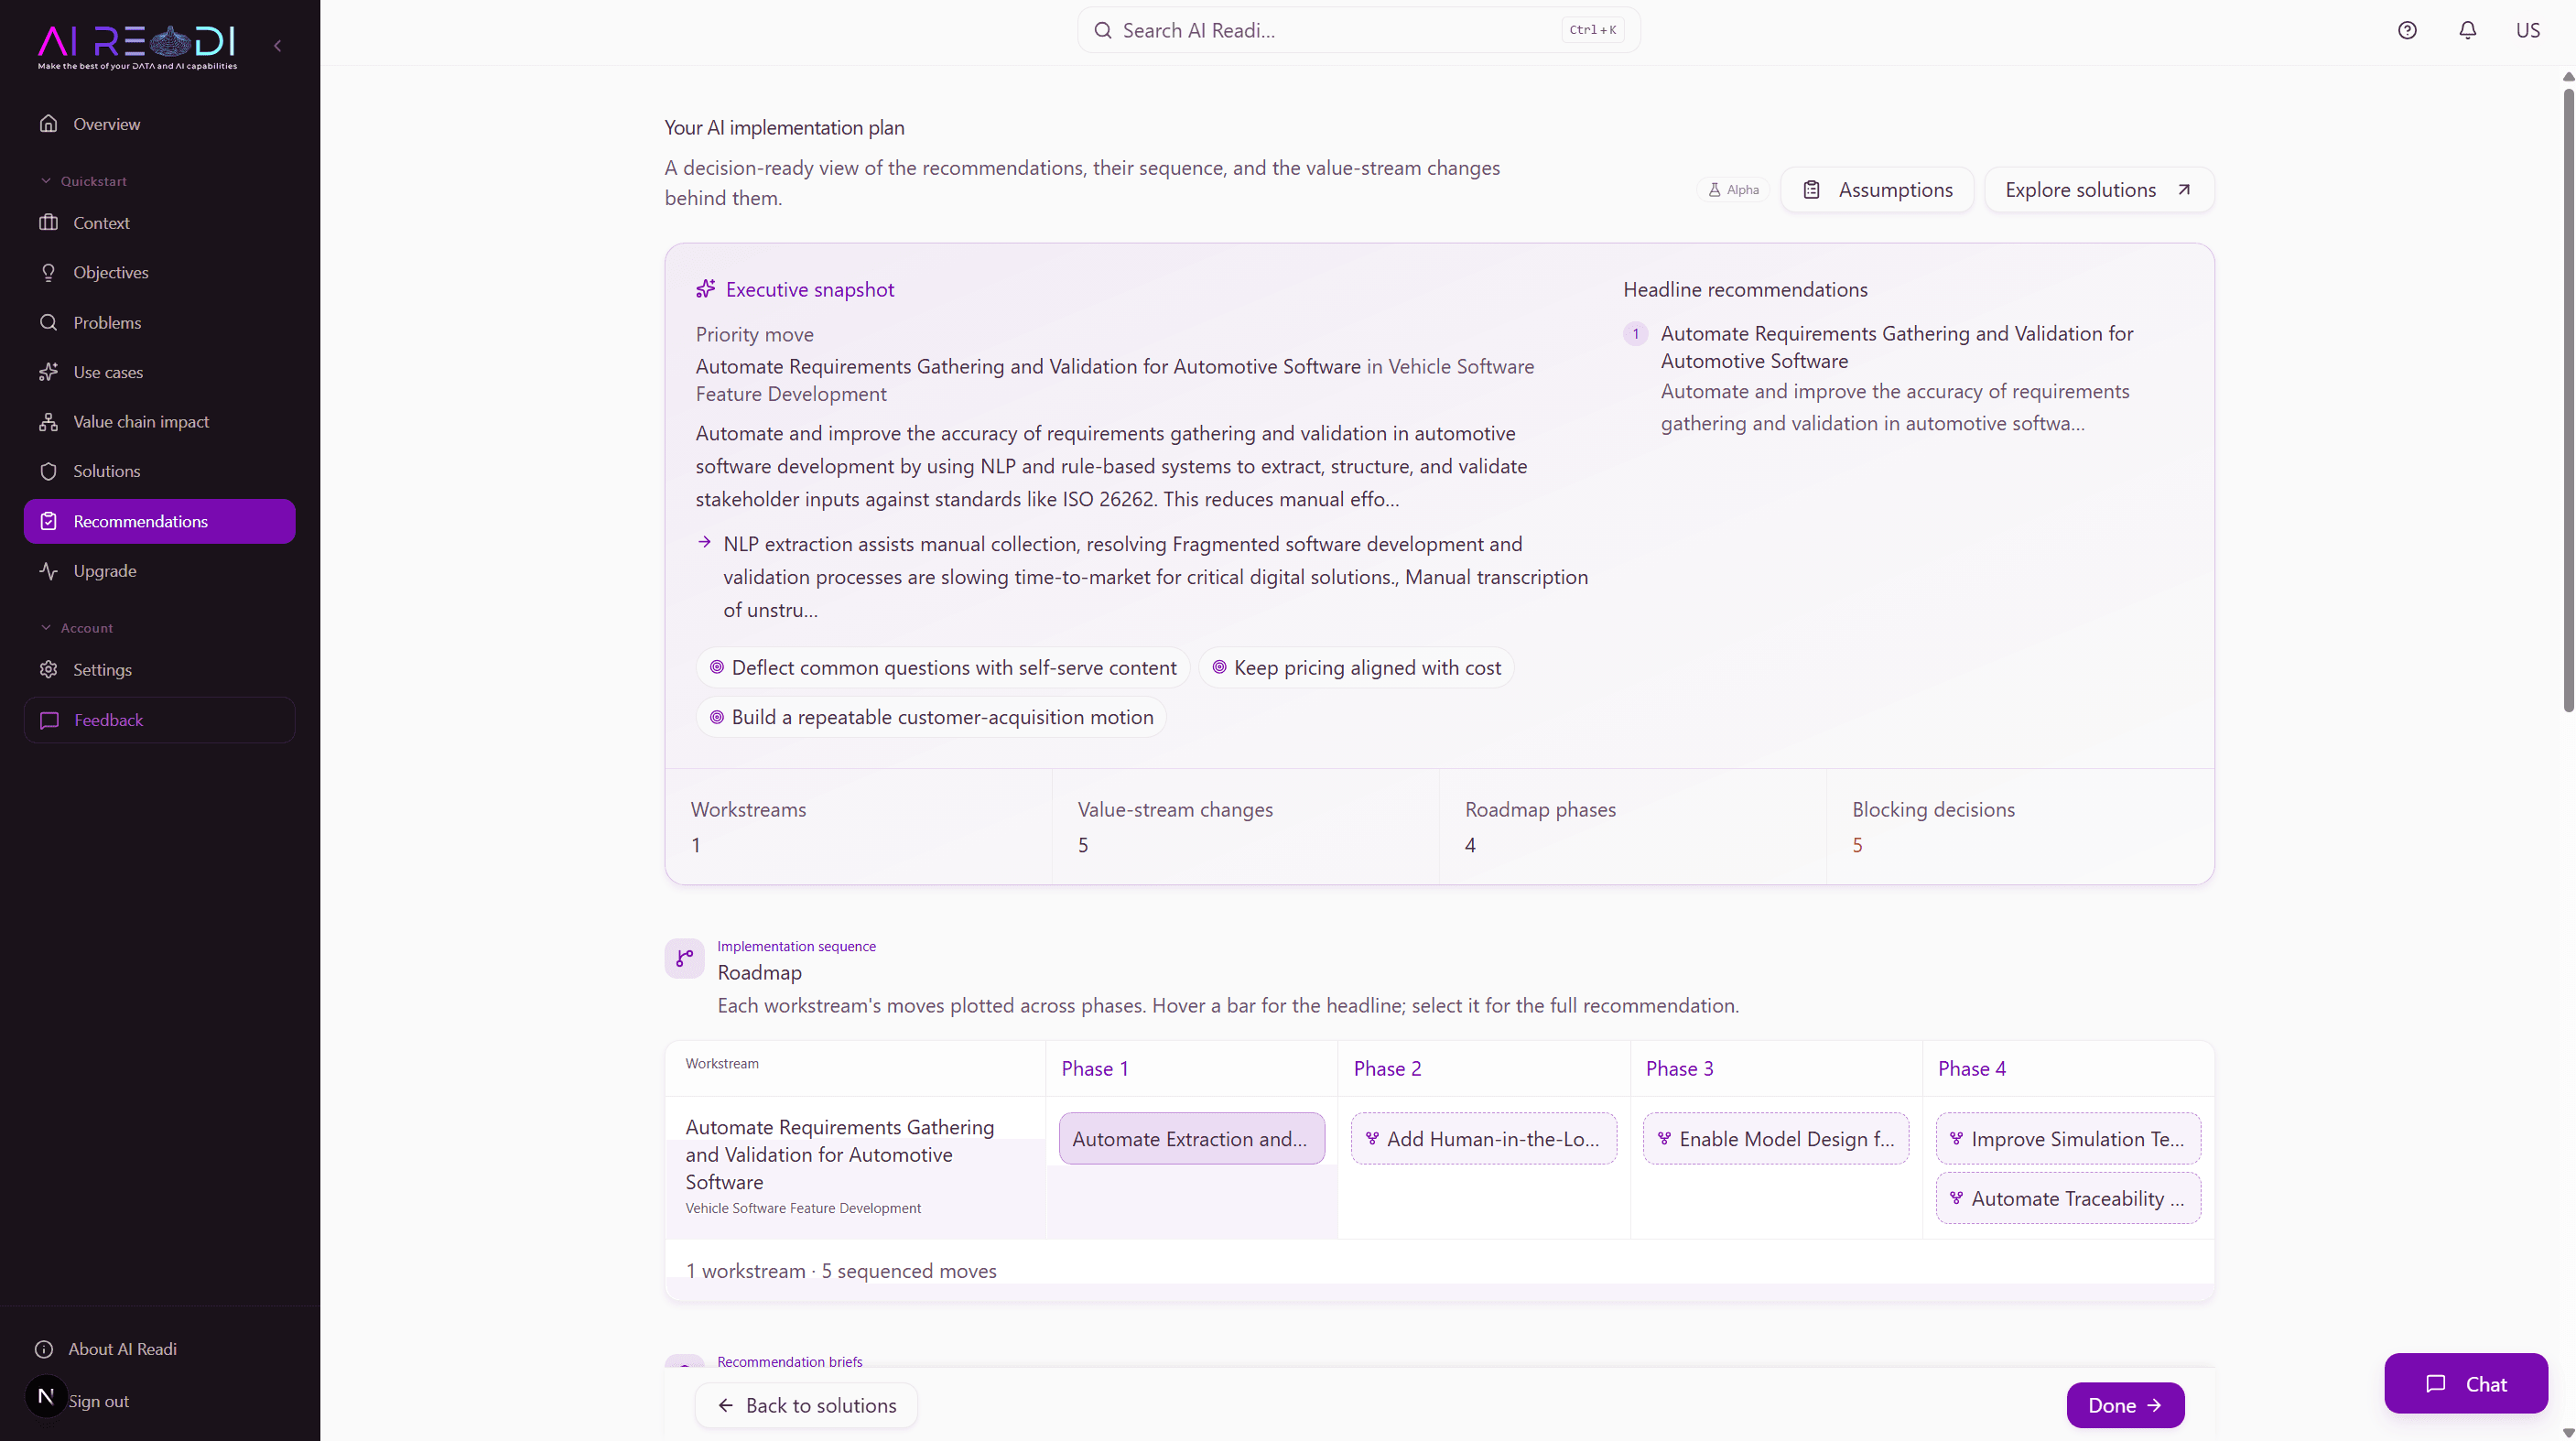Click the Executive snapshot sparkle icon
The image size is (2576, 1441).
[705, 289]
